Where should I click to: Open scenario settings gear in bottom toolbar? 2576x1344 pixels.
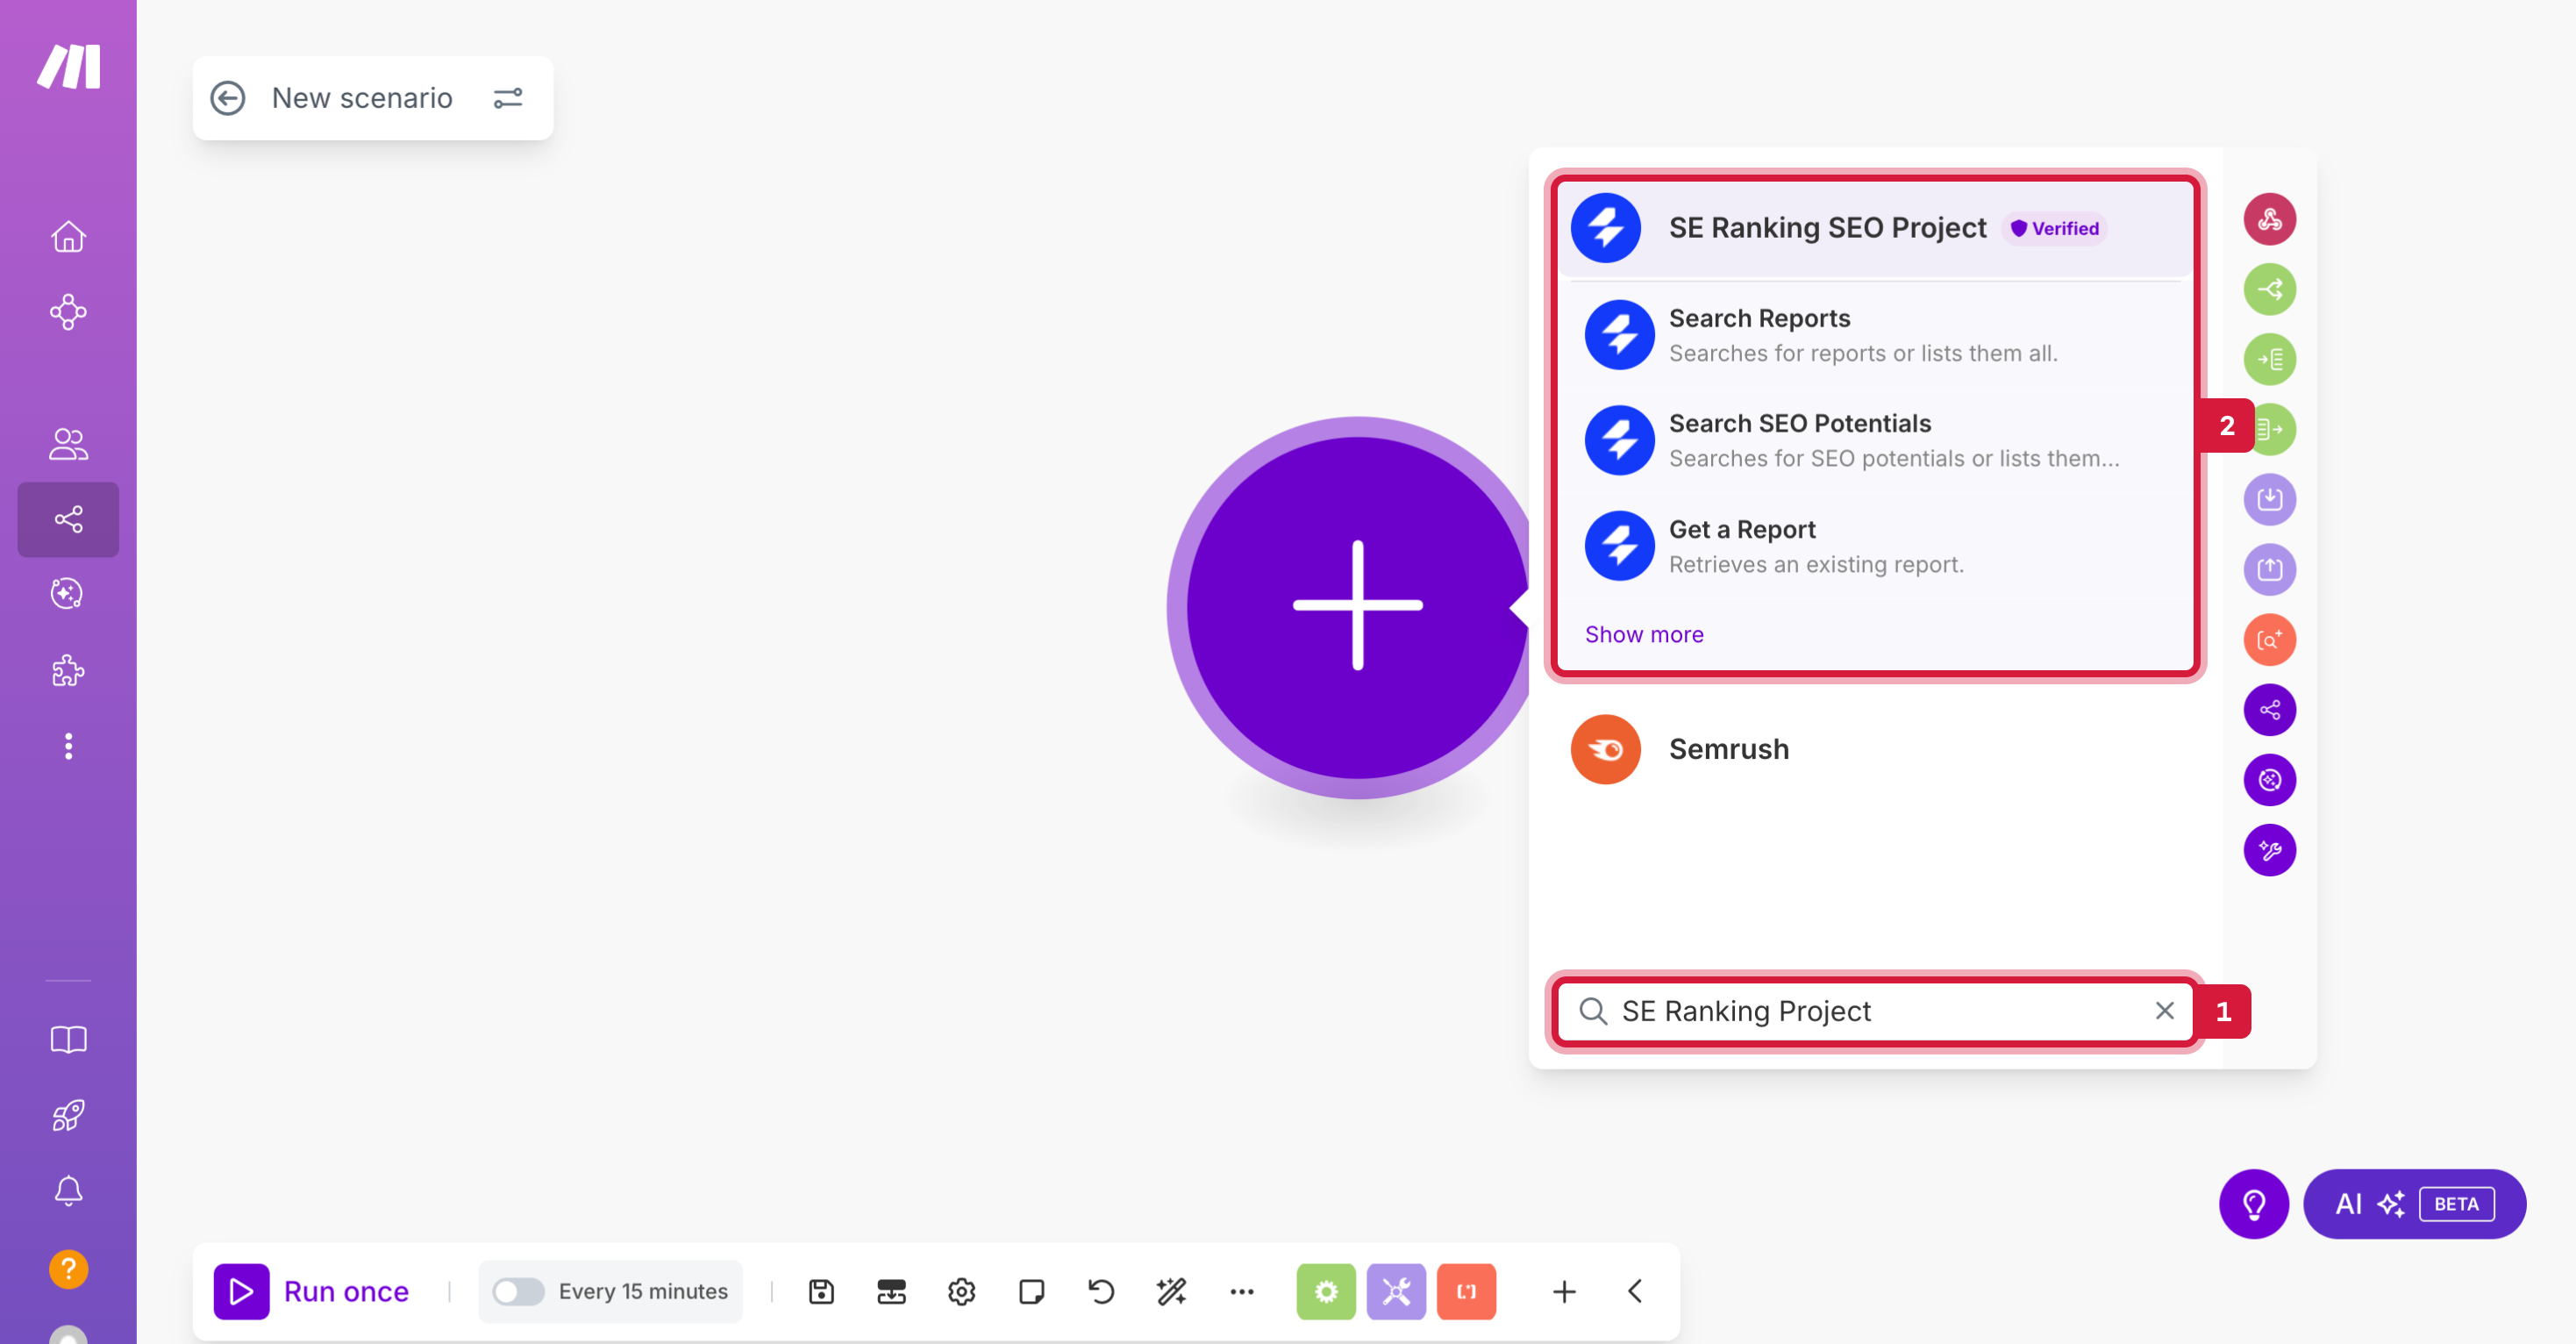pyautogui.click(x=961, y=1291)
